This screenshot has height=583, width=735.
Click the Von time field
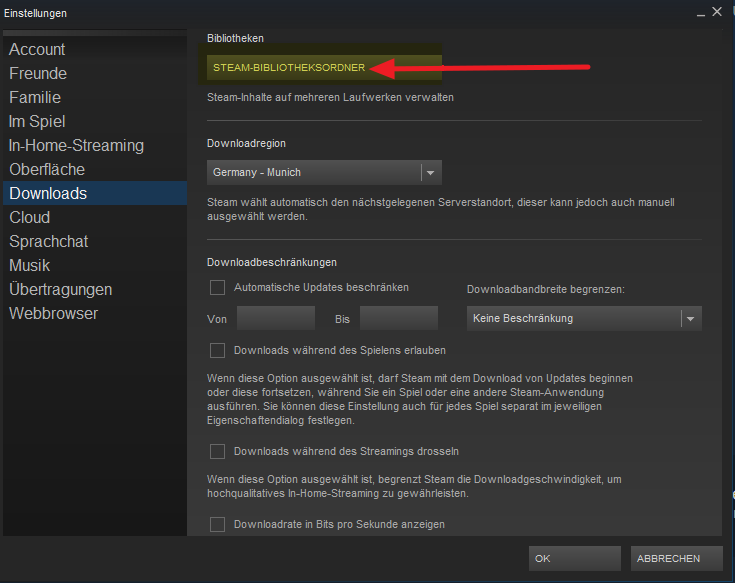(276, 319)
